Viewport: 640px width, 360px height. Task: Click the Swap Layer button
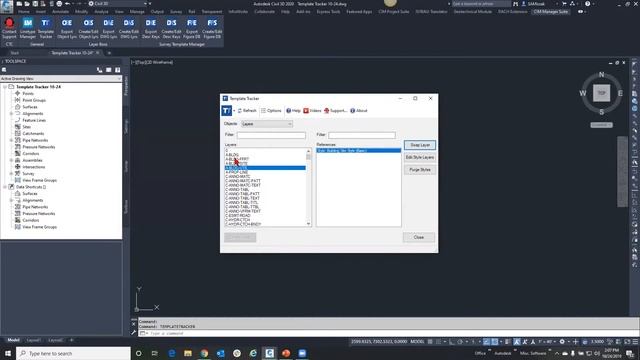coord(420,145)
